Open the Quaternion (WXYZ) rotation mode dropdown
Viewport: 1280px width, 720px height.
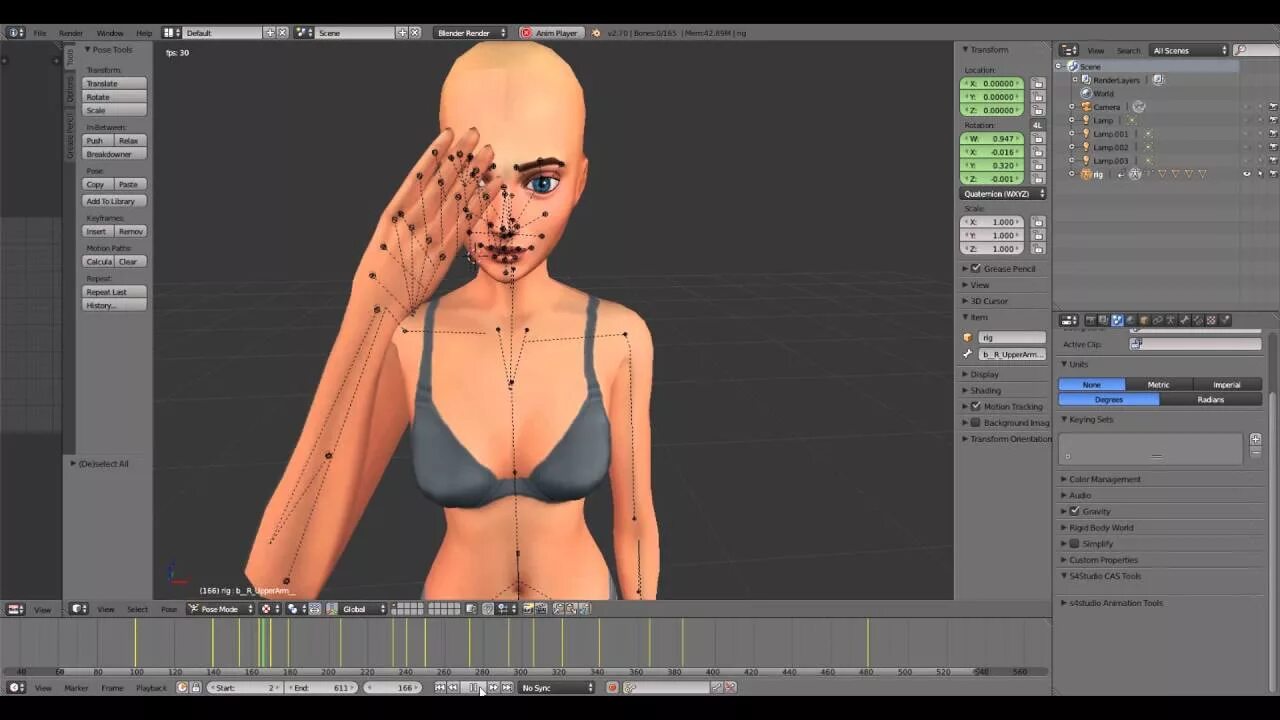point(1003,194)
